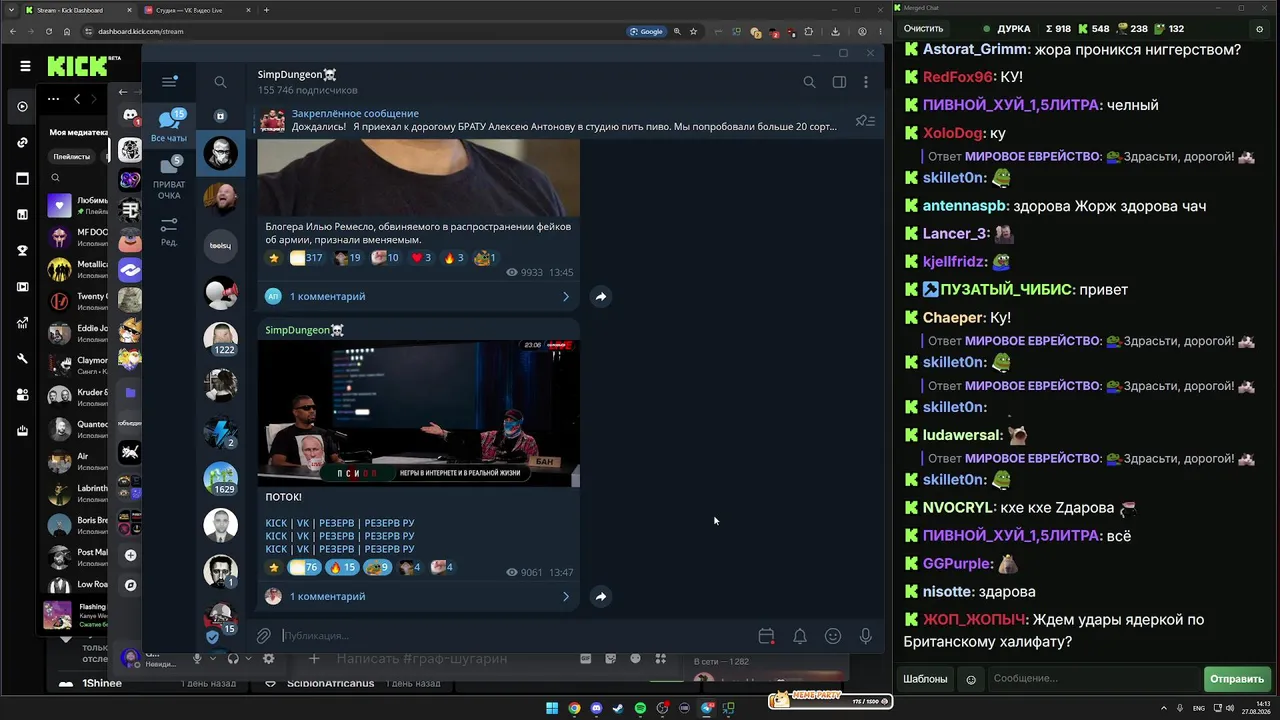Add star reaction to ПОТОК! post
Viewport: 1280px width, 720px height.
[274, 568]
